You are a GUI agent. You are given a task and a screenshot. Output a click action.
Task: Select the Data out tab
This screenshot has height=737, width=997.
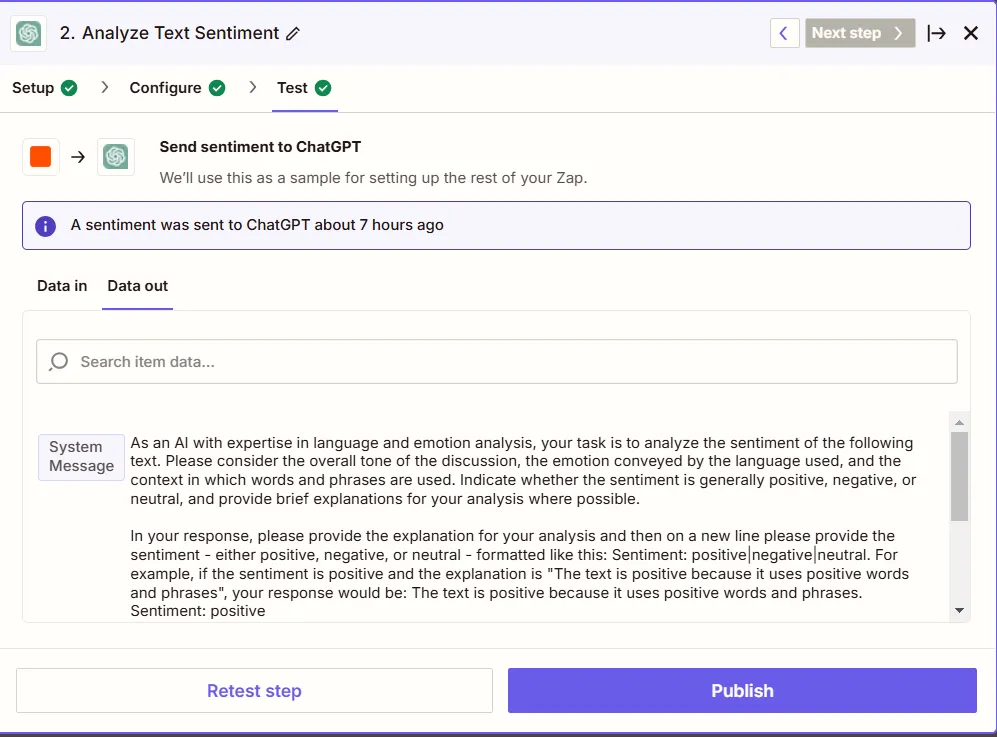[x=137, y=286]
